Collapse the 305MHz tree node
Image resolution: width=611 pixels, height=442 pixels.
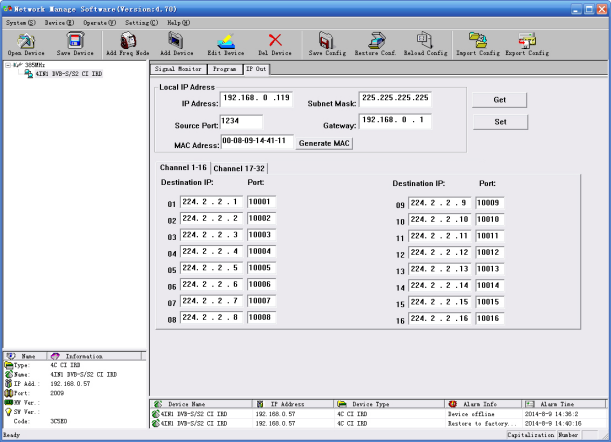(x=8, y=65)
